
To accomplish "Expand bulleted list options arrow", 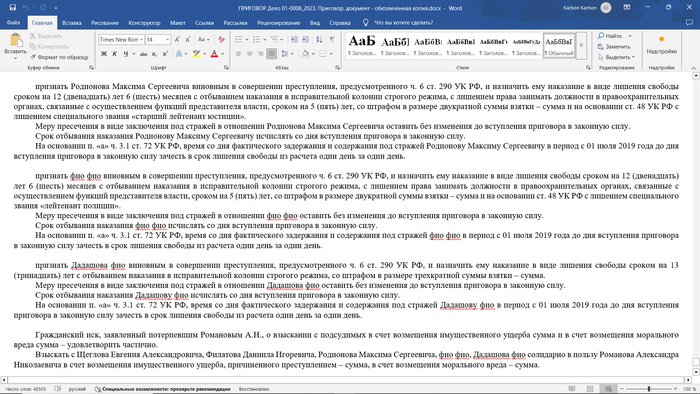I will 247,40.
